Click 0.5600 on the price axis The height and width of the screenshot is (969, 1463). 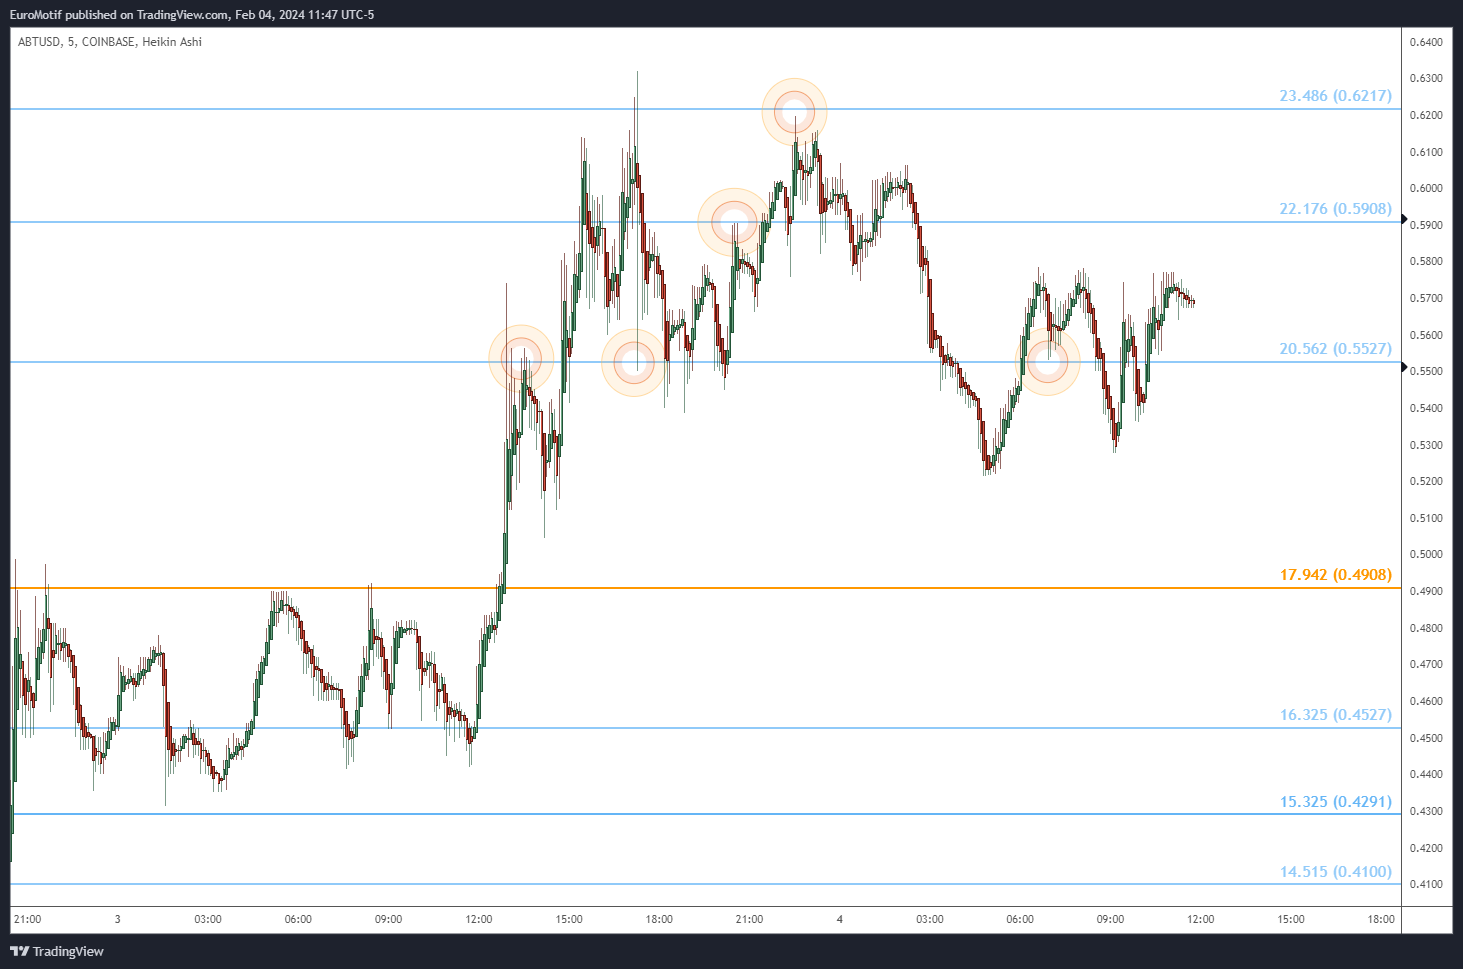1426,335
